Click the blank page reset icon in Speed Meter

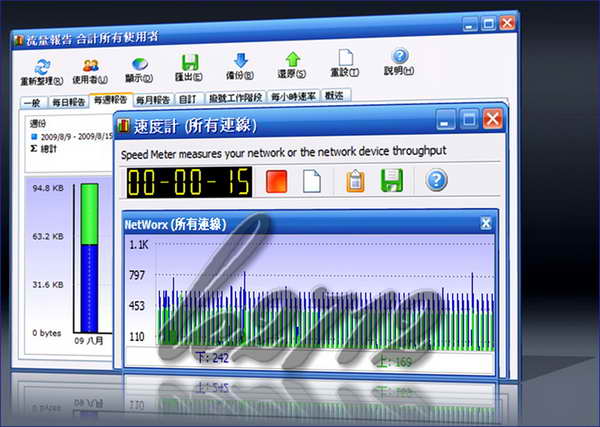point(312,182)
